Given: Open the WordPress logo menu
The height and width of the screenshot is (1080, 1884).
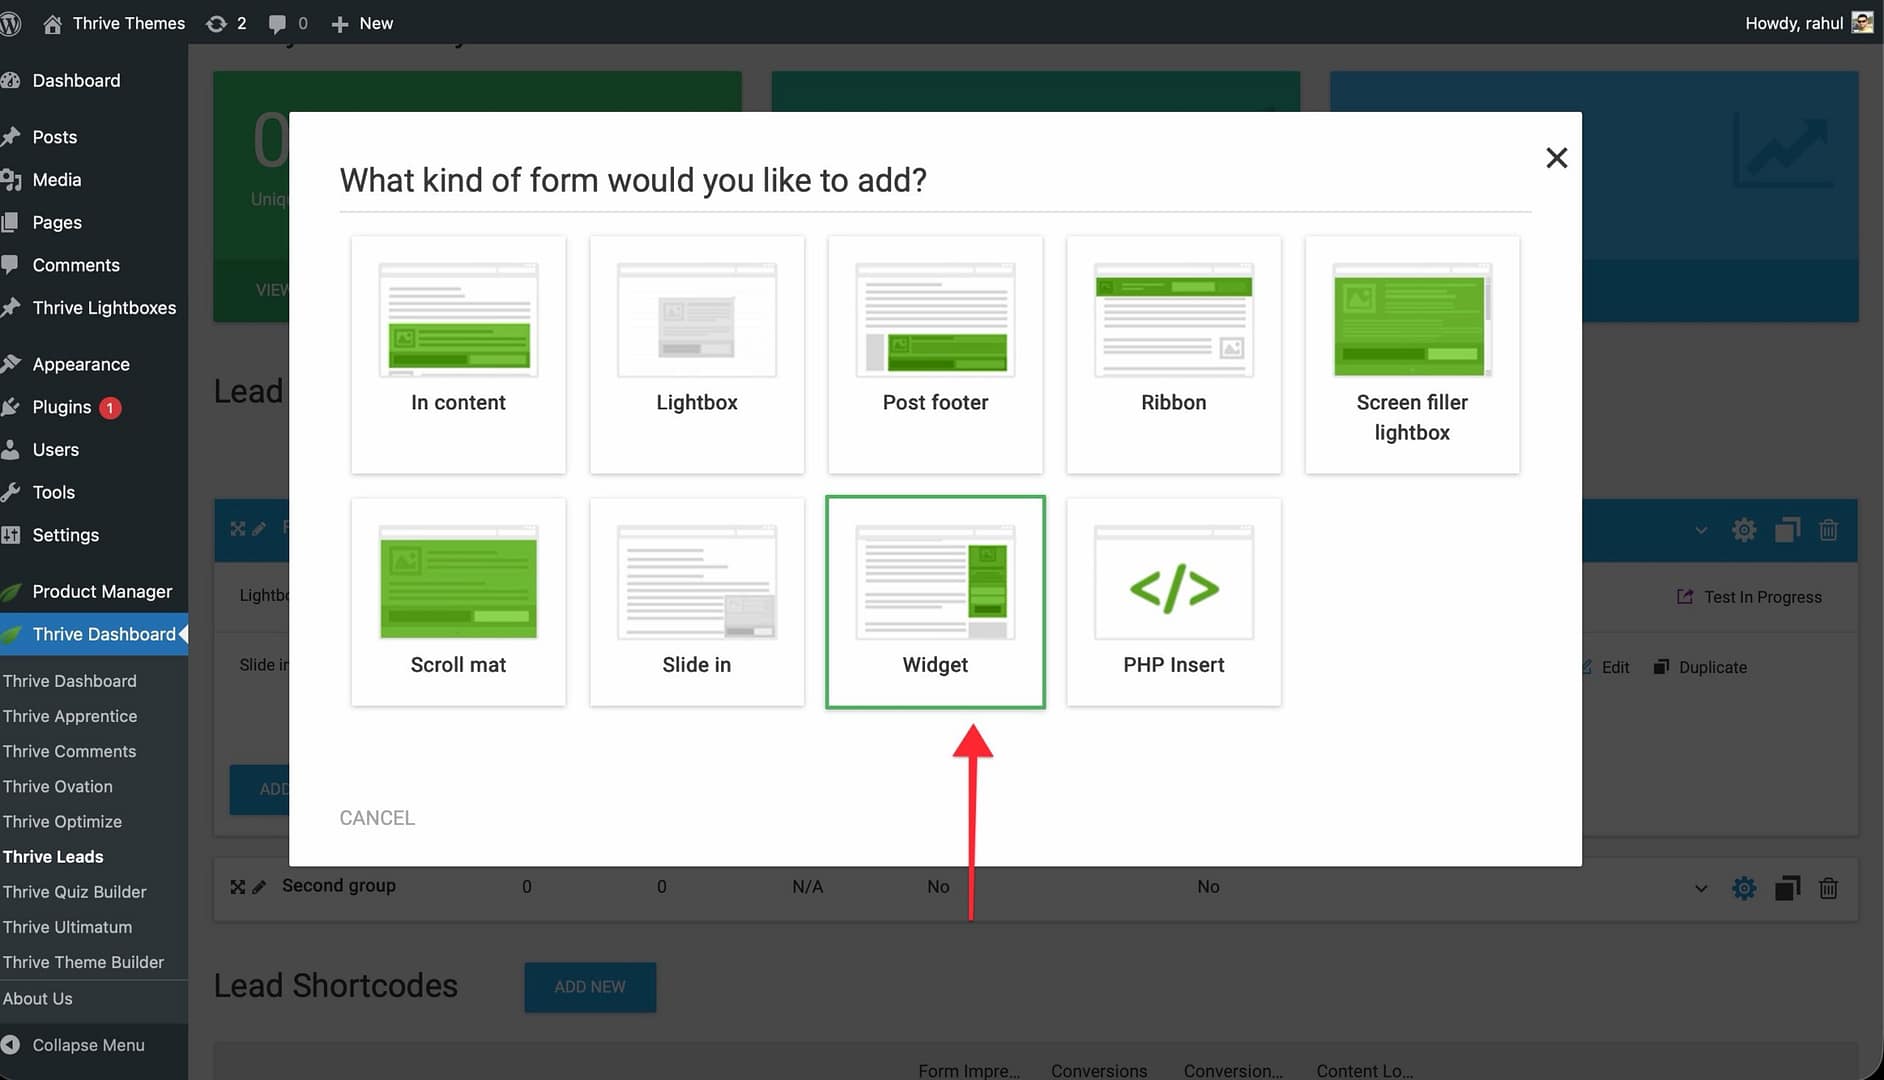Looking at the screenshot, I should click(x=11, y=23).
